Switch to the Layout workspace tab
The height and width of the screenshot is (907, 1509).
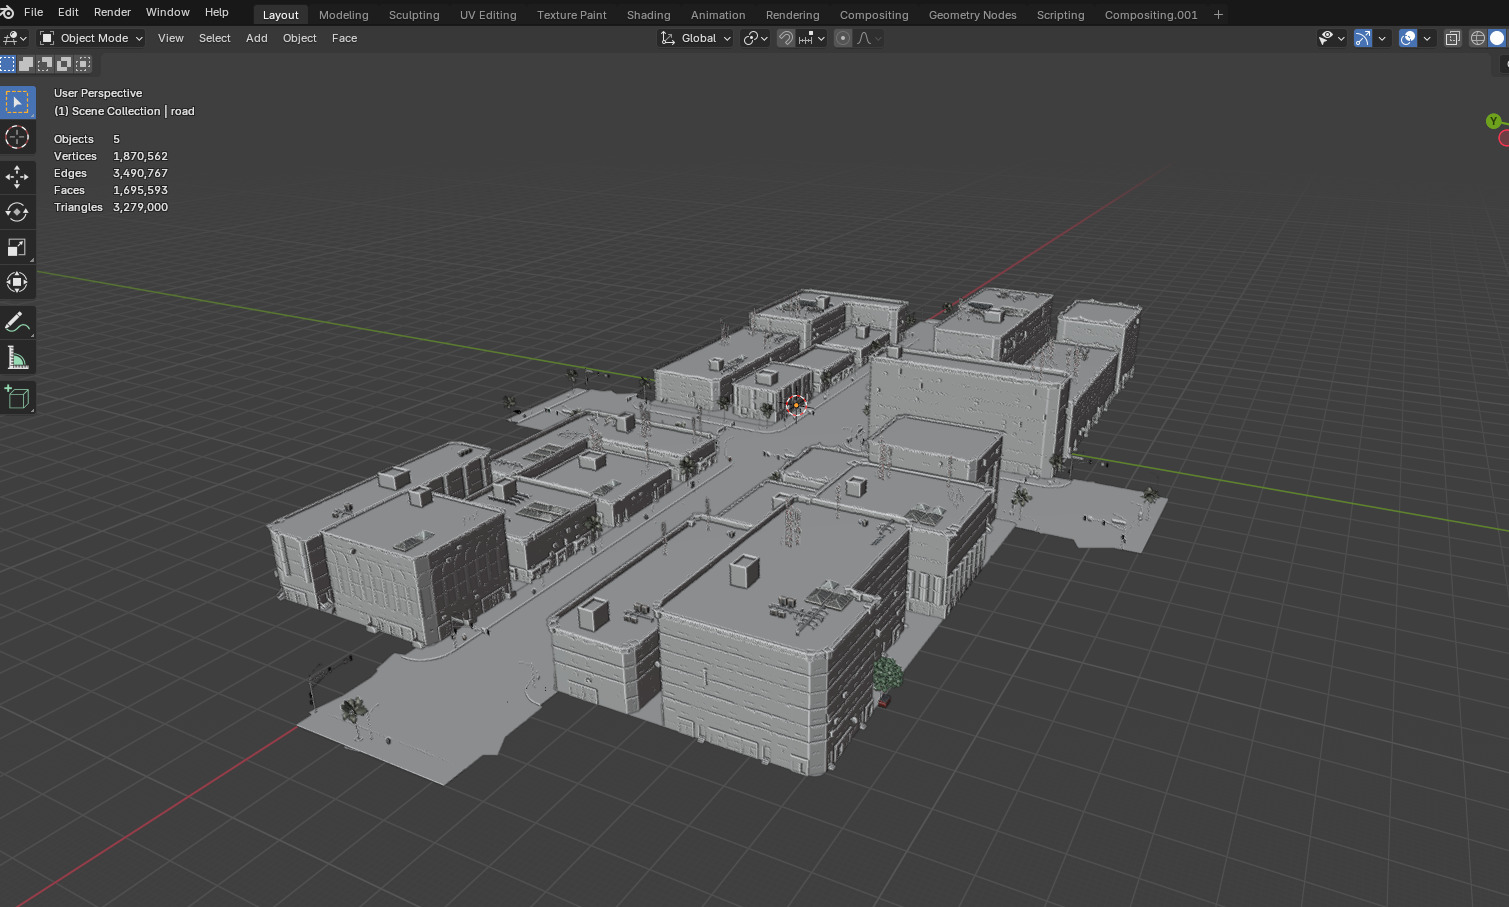(x=280, y=15)
